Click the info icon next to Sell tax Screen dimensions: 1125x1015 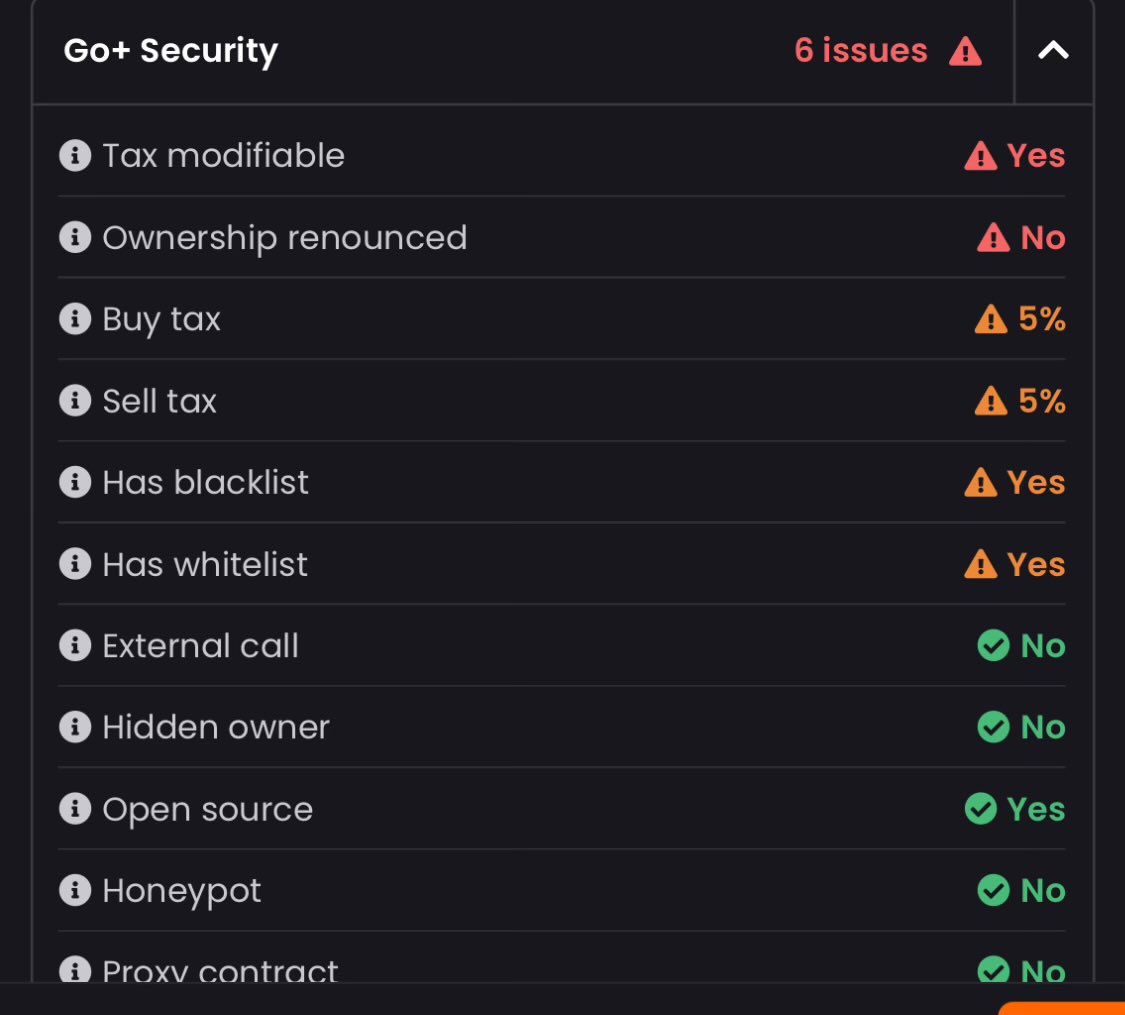click(x=75, y=400)
